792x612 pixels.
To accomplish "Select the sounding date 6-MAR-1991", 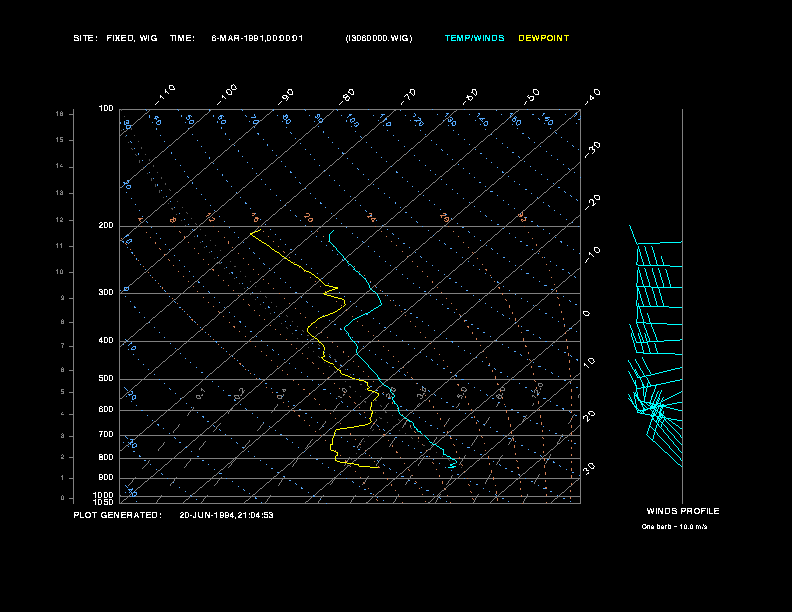I will [x=238, y=38].
